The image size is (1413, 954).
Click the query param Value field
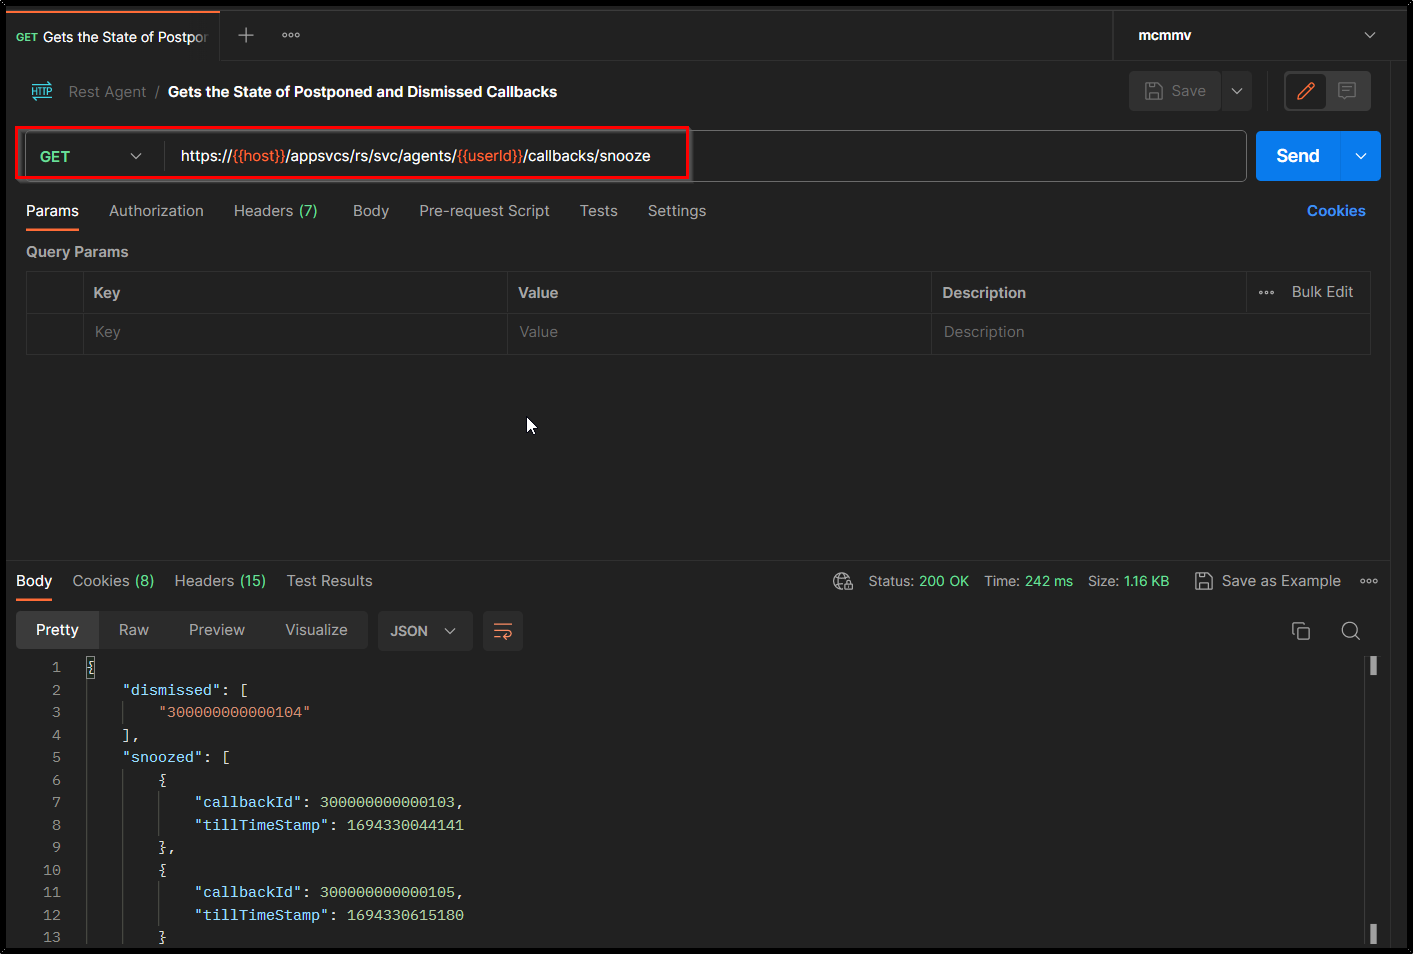[x=719, y=333]
